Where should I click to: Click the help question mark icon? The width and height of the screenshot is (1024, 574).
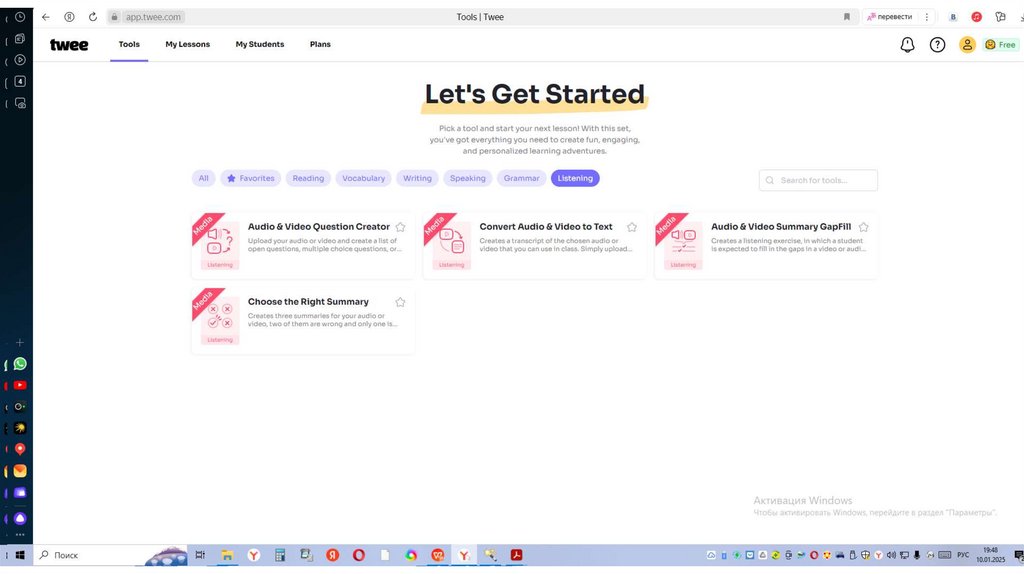937,45
